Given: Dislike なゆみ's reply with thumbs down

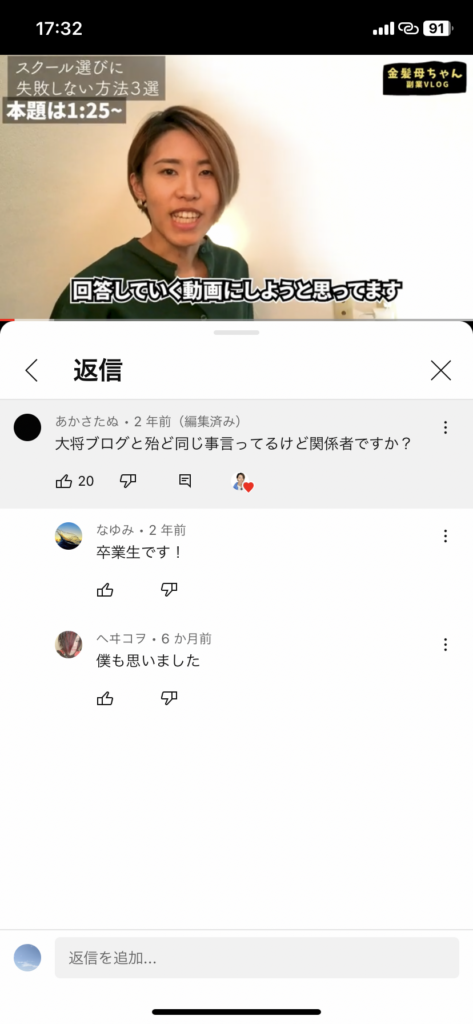Looking at the screenshot, I should tap(169, 590).
